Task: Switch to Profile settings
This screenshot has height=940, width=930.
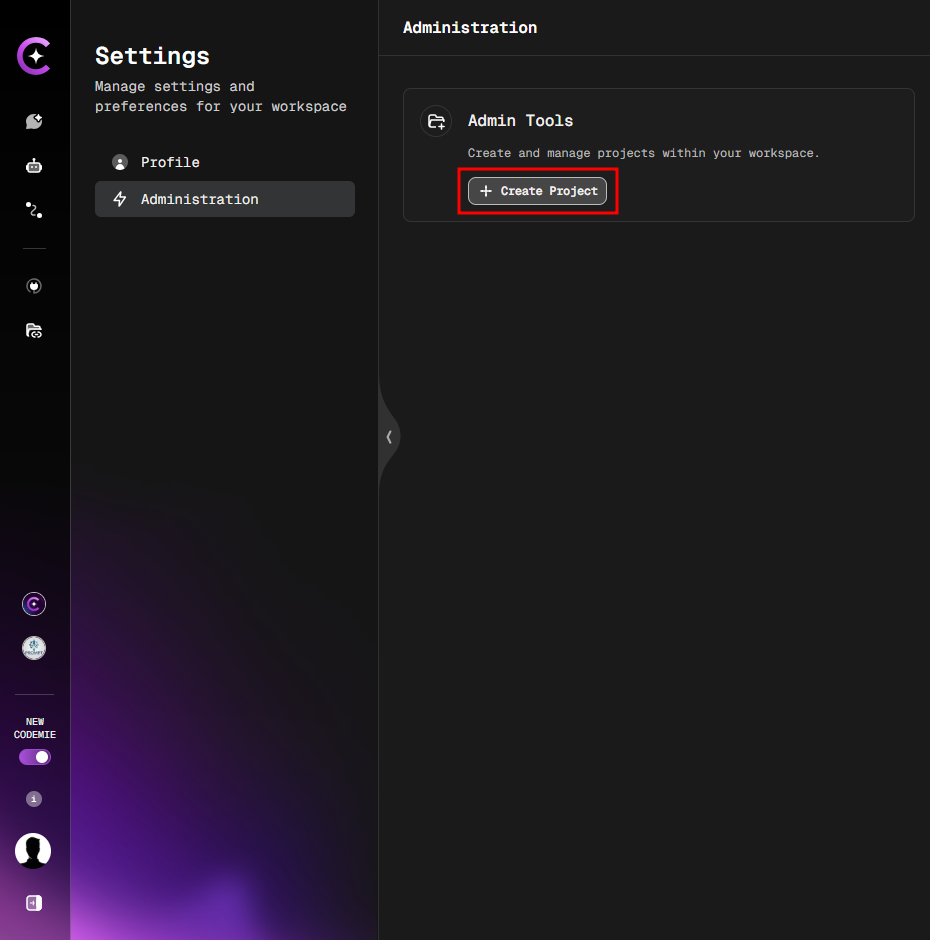Action: coord(170,162)
